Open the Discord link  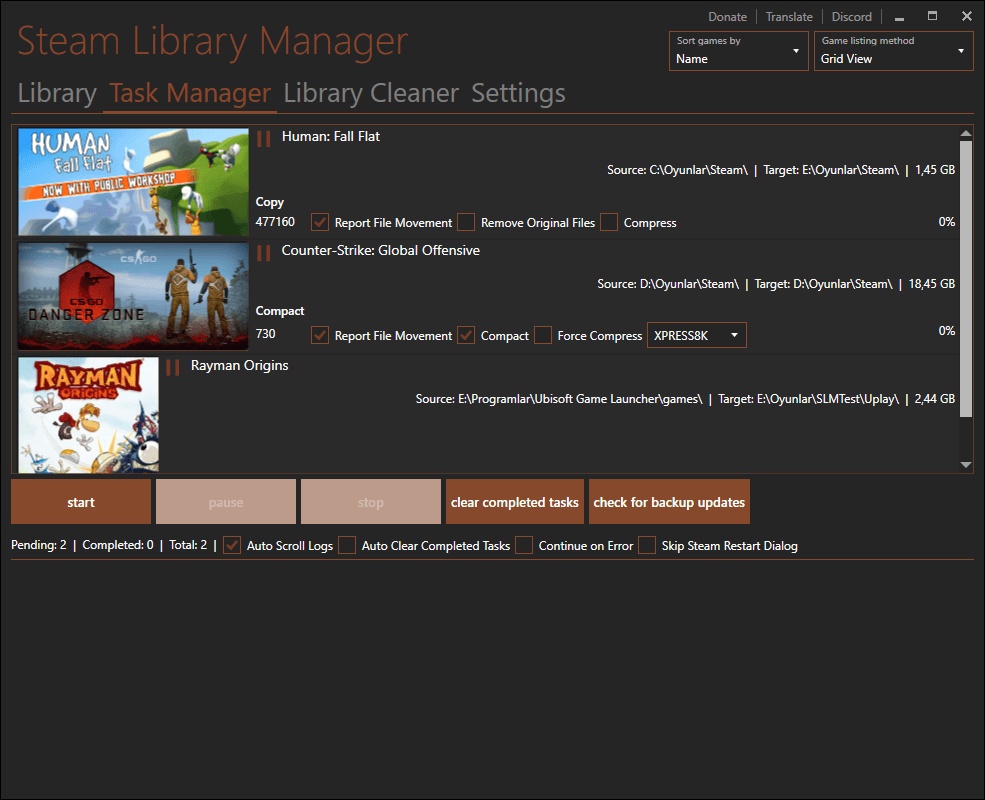(851, 16)
